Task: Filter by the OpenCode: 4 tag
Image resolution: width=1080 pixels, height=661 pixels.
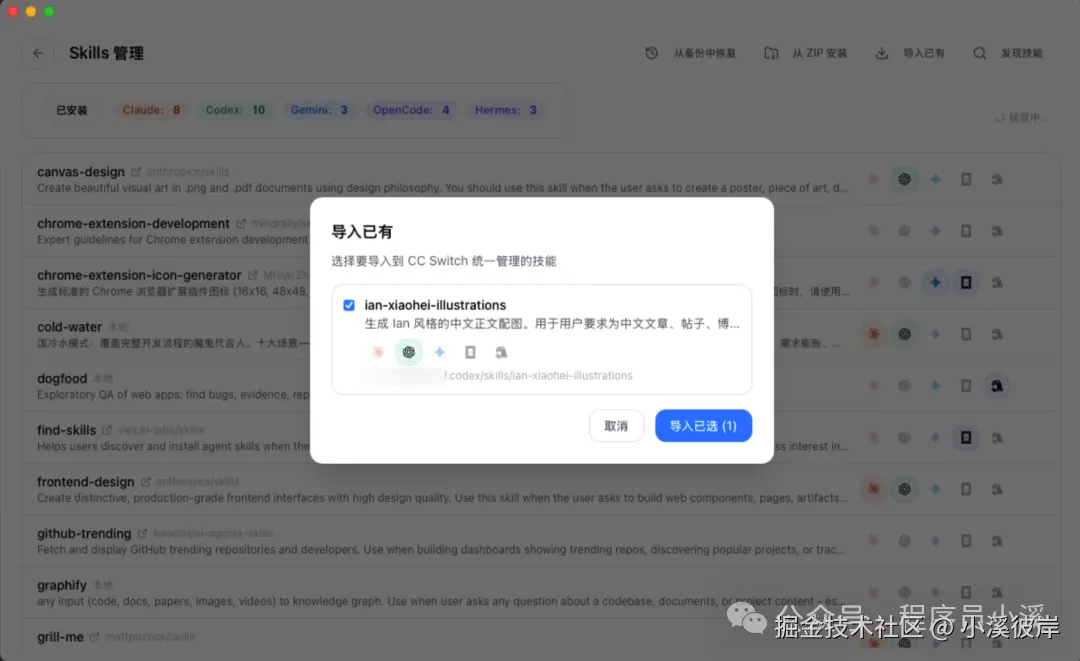Action: (x=411, y=110)
